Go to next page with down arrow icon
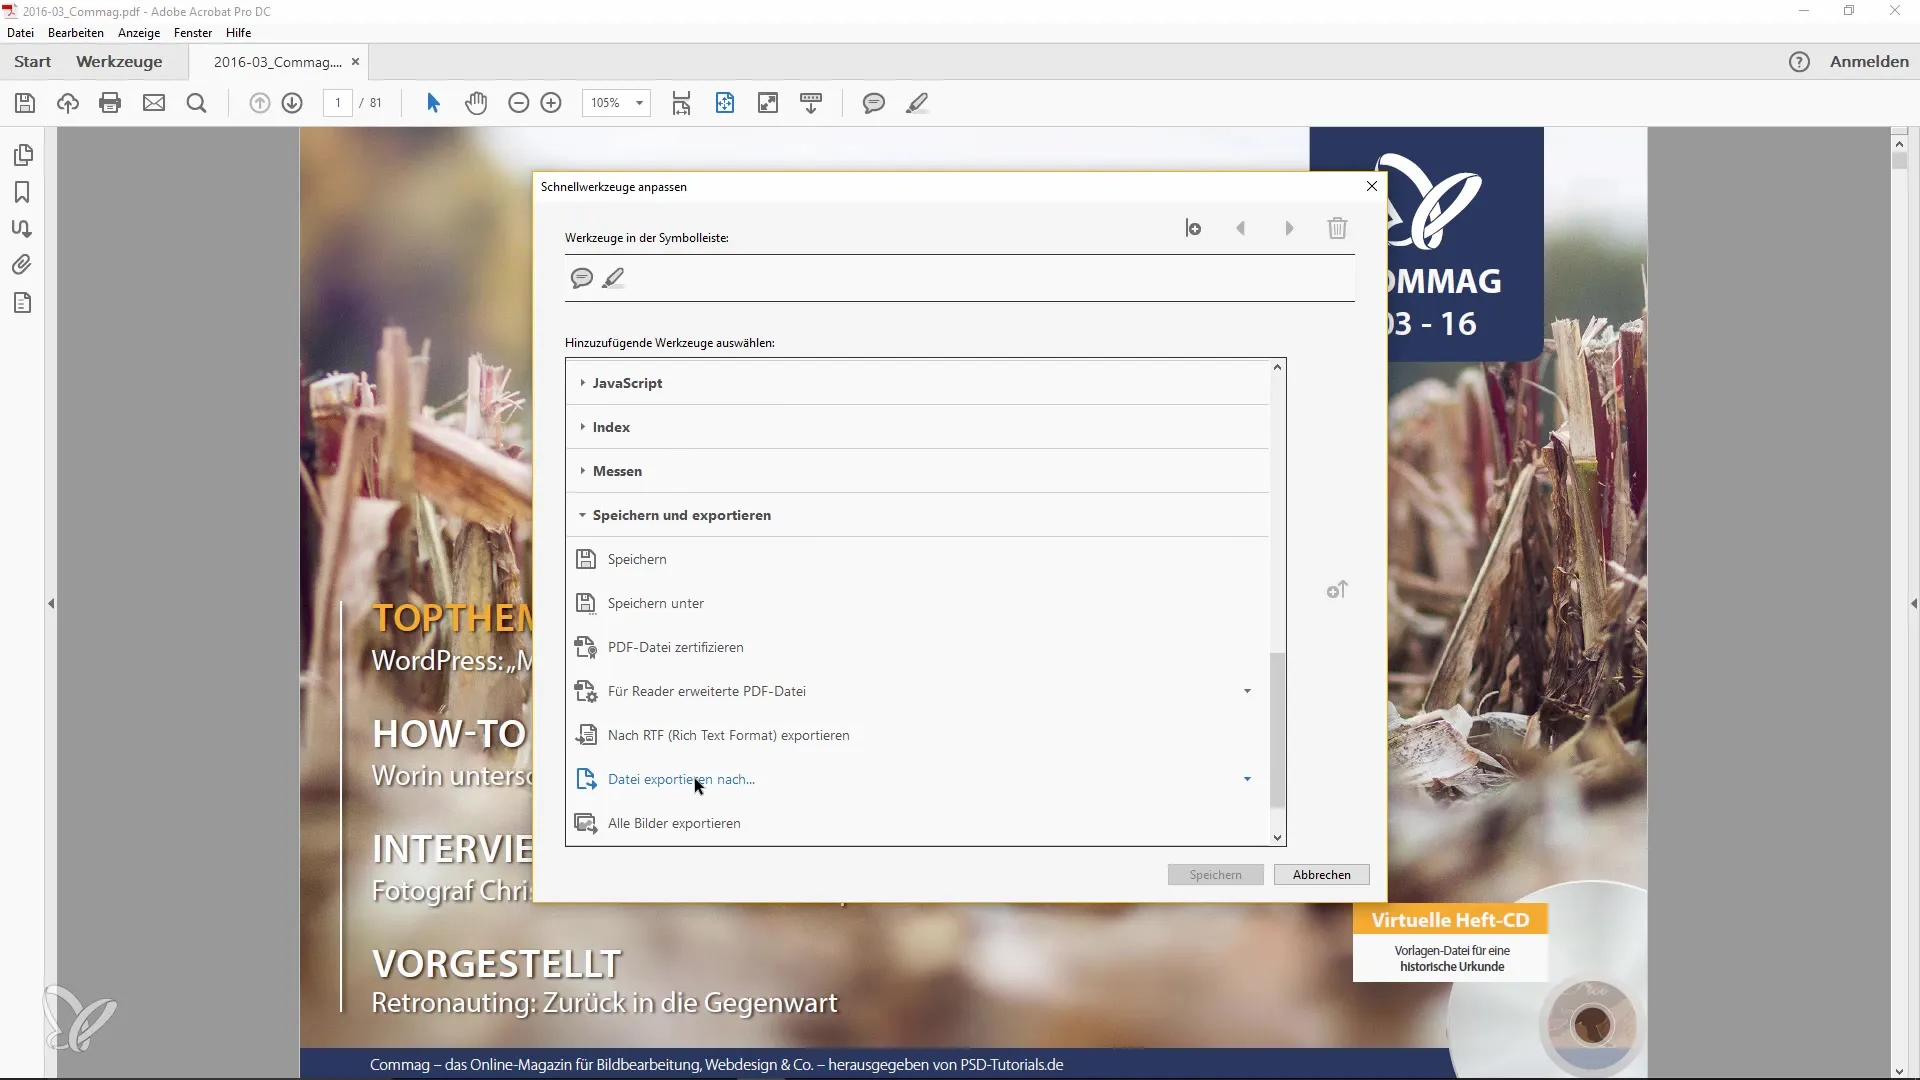Screen dimensions: 1920x1080 click(x=292, y=103)
